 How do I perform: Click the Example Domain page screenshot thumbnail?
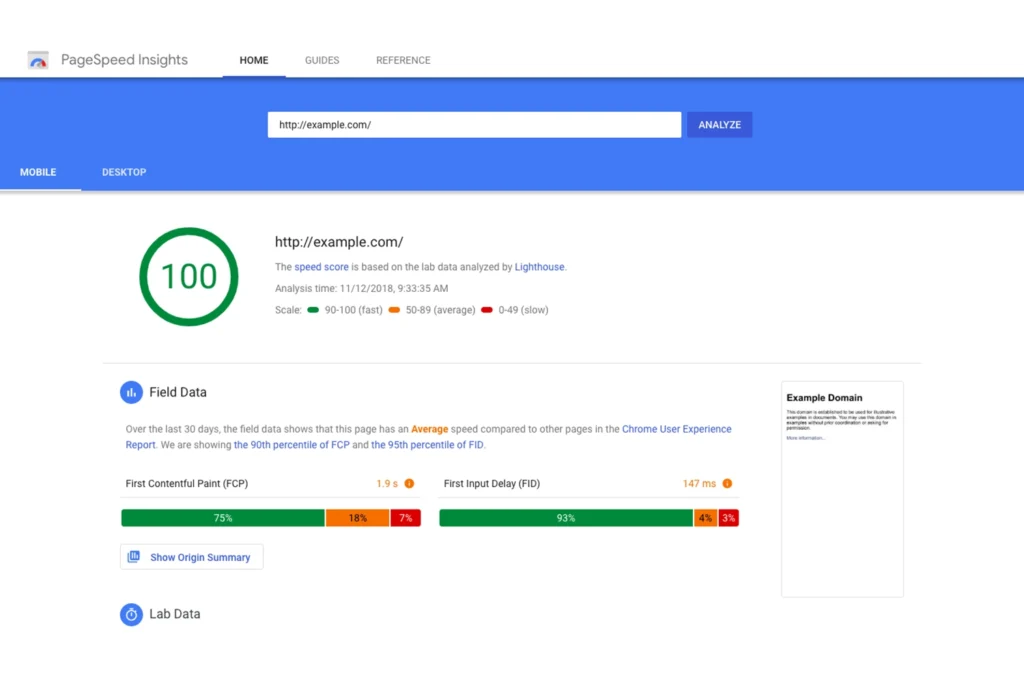(x=842, y=489)
